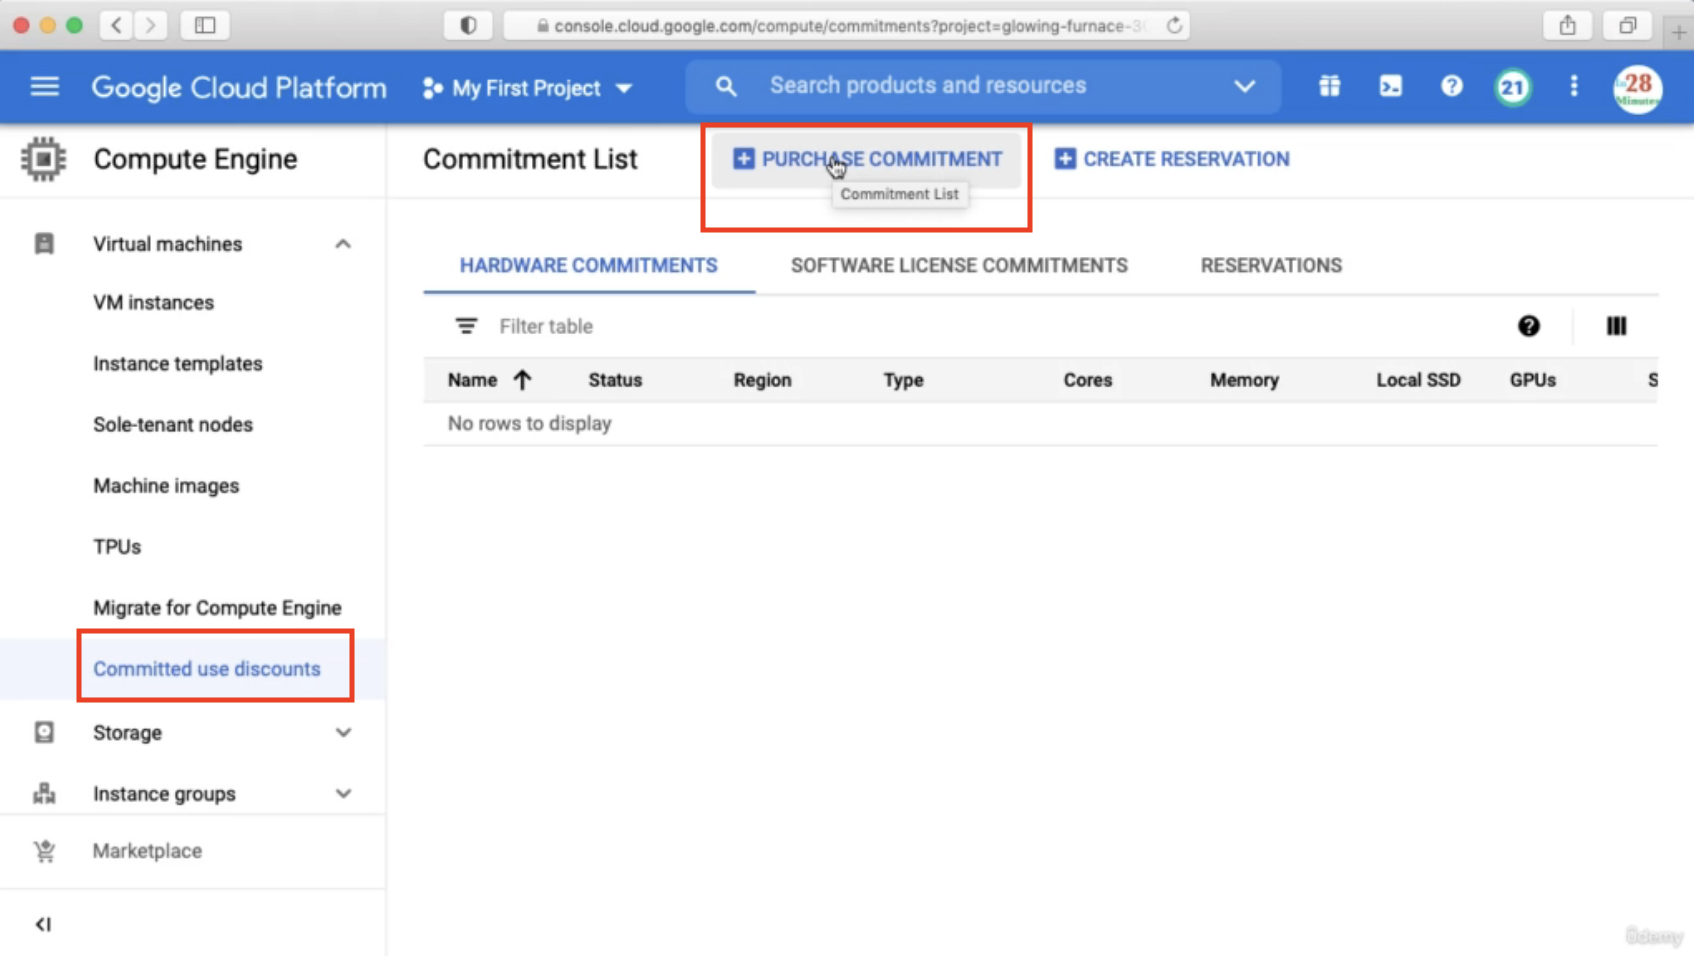The height and width of the screenshot is (958, 1694).
Task: Click the GPUs column header
Action: [x=1532, y=380]
